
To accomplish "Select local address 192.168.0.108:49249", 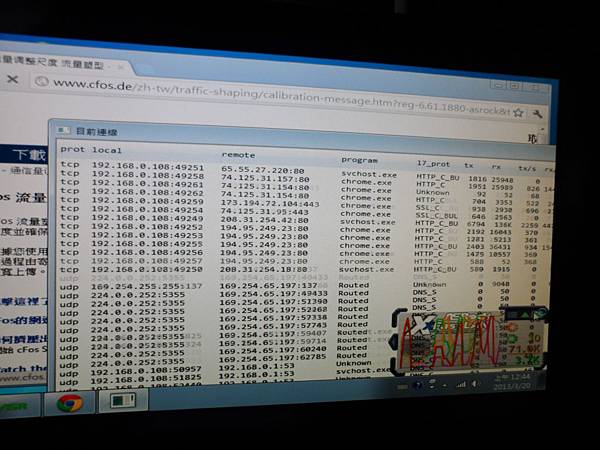I will click(x=147, y=218).
